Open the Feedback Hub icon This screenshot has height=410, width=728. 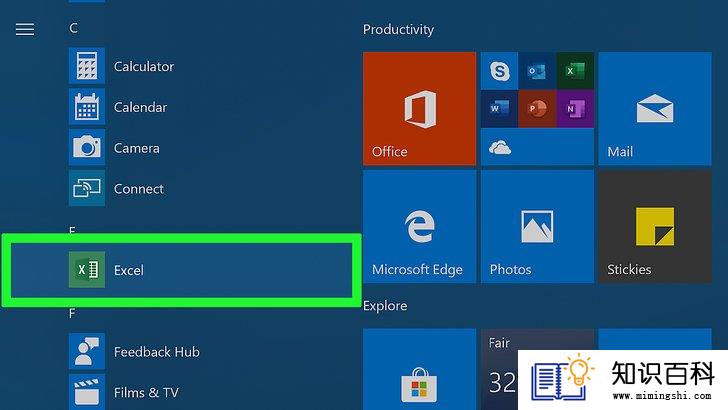coord(87,351)
